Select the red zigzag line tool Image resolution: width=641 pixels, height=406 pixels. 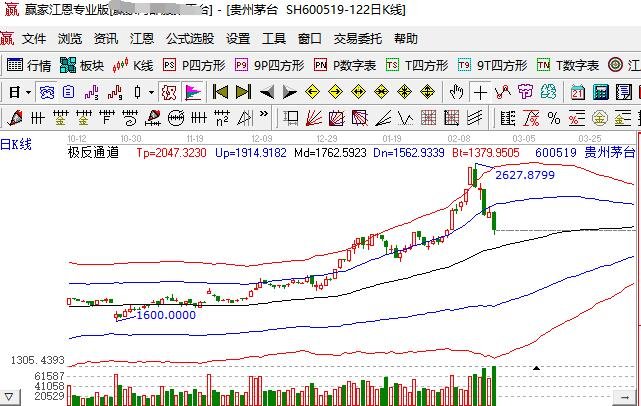tap(502, 92)
